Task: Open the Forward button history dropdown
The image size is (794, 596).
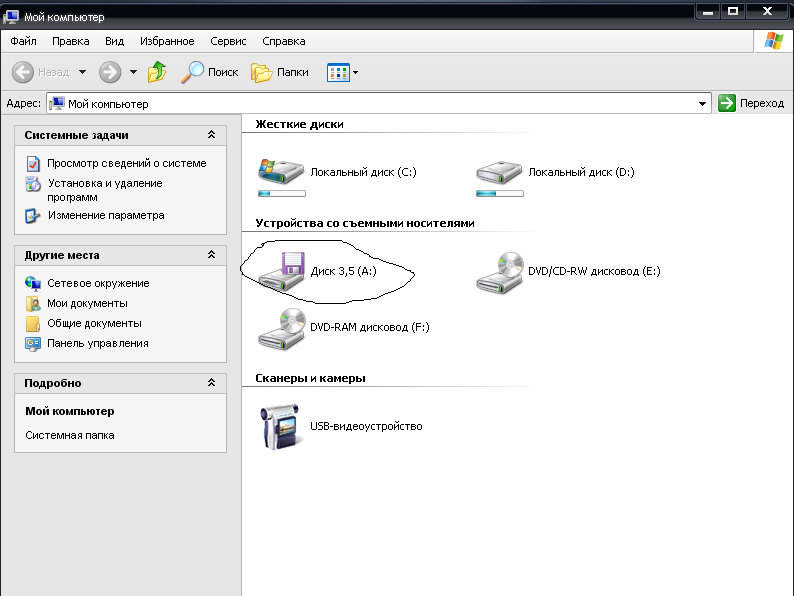Action: click(x=133, y=72)
